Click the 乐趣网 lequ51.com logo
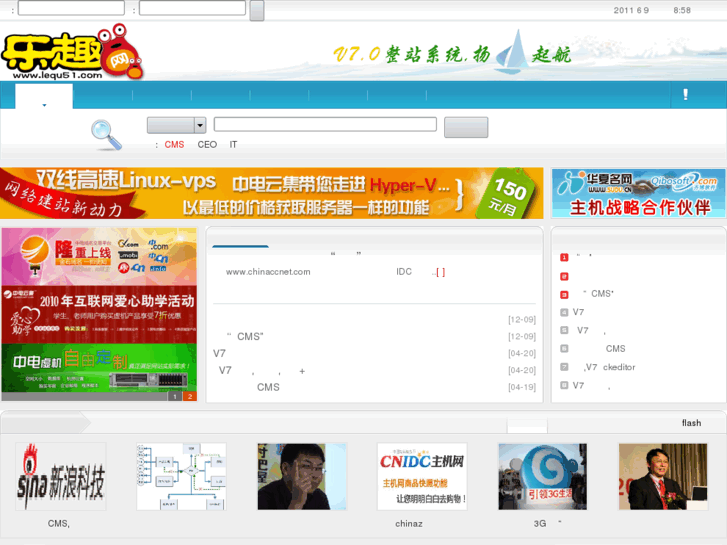727x545 pixels. pos(72,52)
